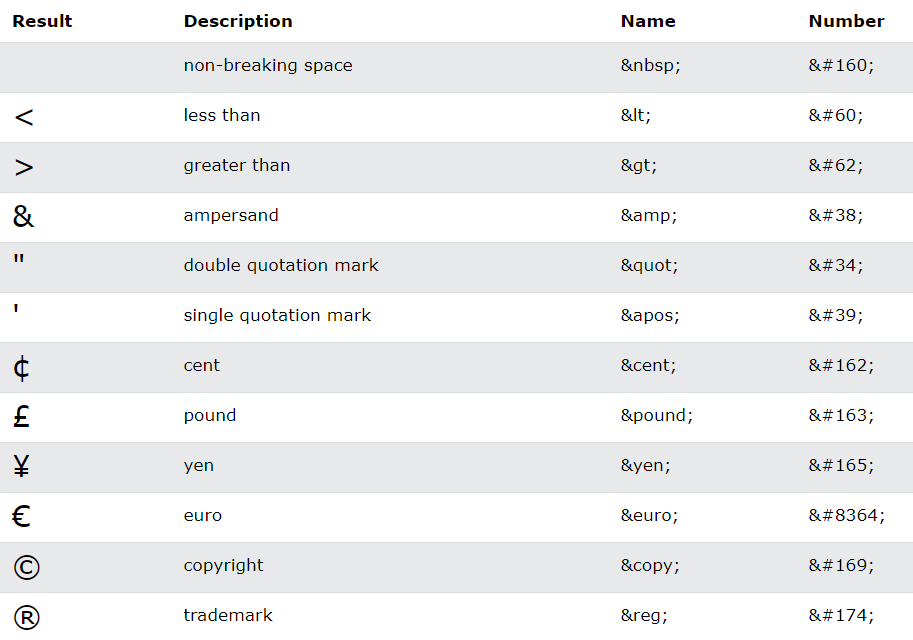Click the Description column header
The height and width of the screenshot is (640, 913).
click(x=238, y=21)
